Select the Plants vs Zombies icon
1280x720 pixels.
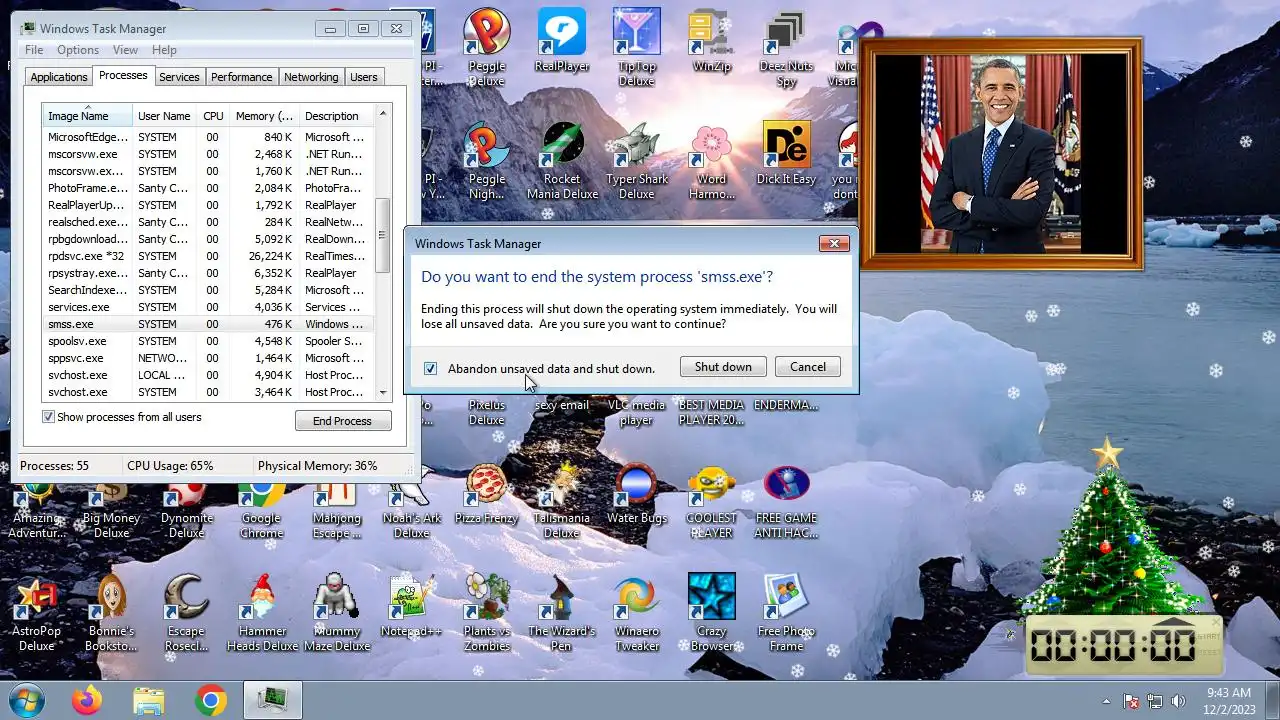coord(487,613)
